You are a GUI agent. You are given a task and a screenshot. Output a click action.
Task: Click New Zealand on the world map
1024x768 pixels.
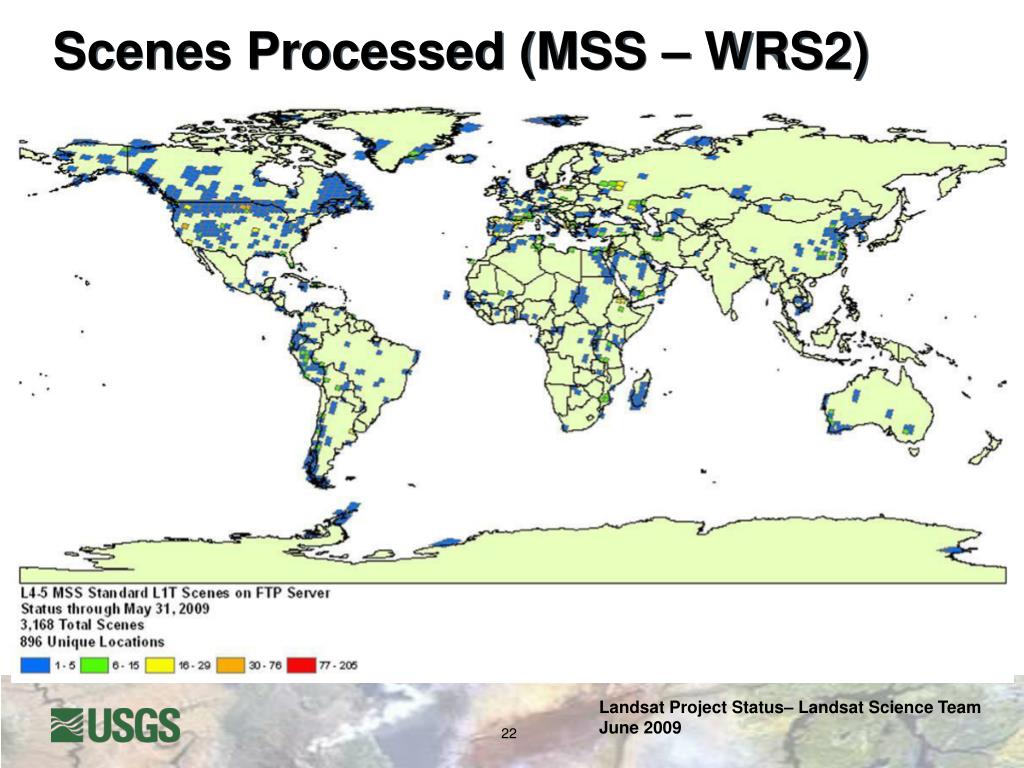point(985,448)
